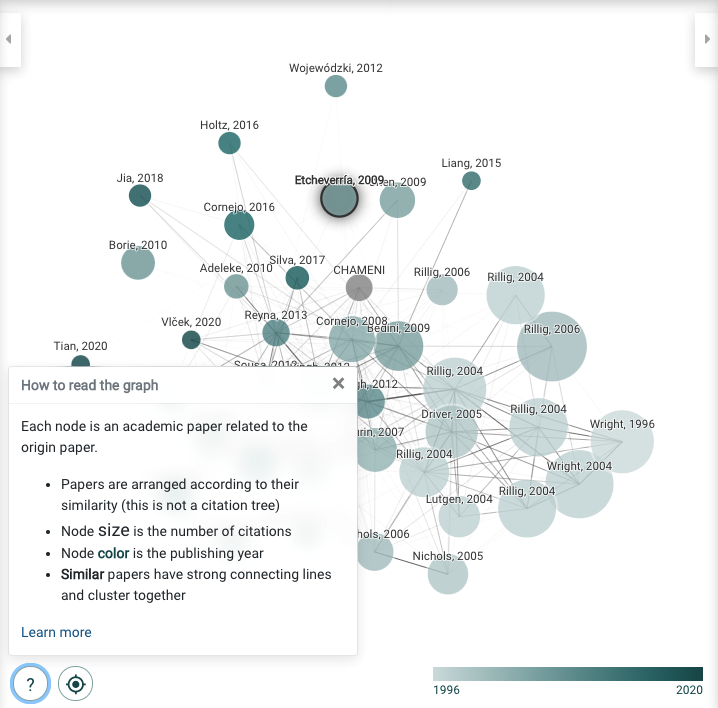The width and height of the screenshot is (718, 708).
Task: Expand the right panel arrow
Action: pos(707,39)
